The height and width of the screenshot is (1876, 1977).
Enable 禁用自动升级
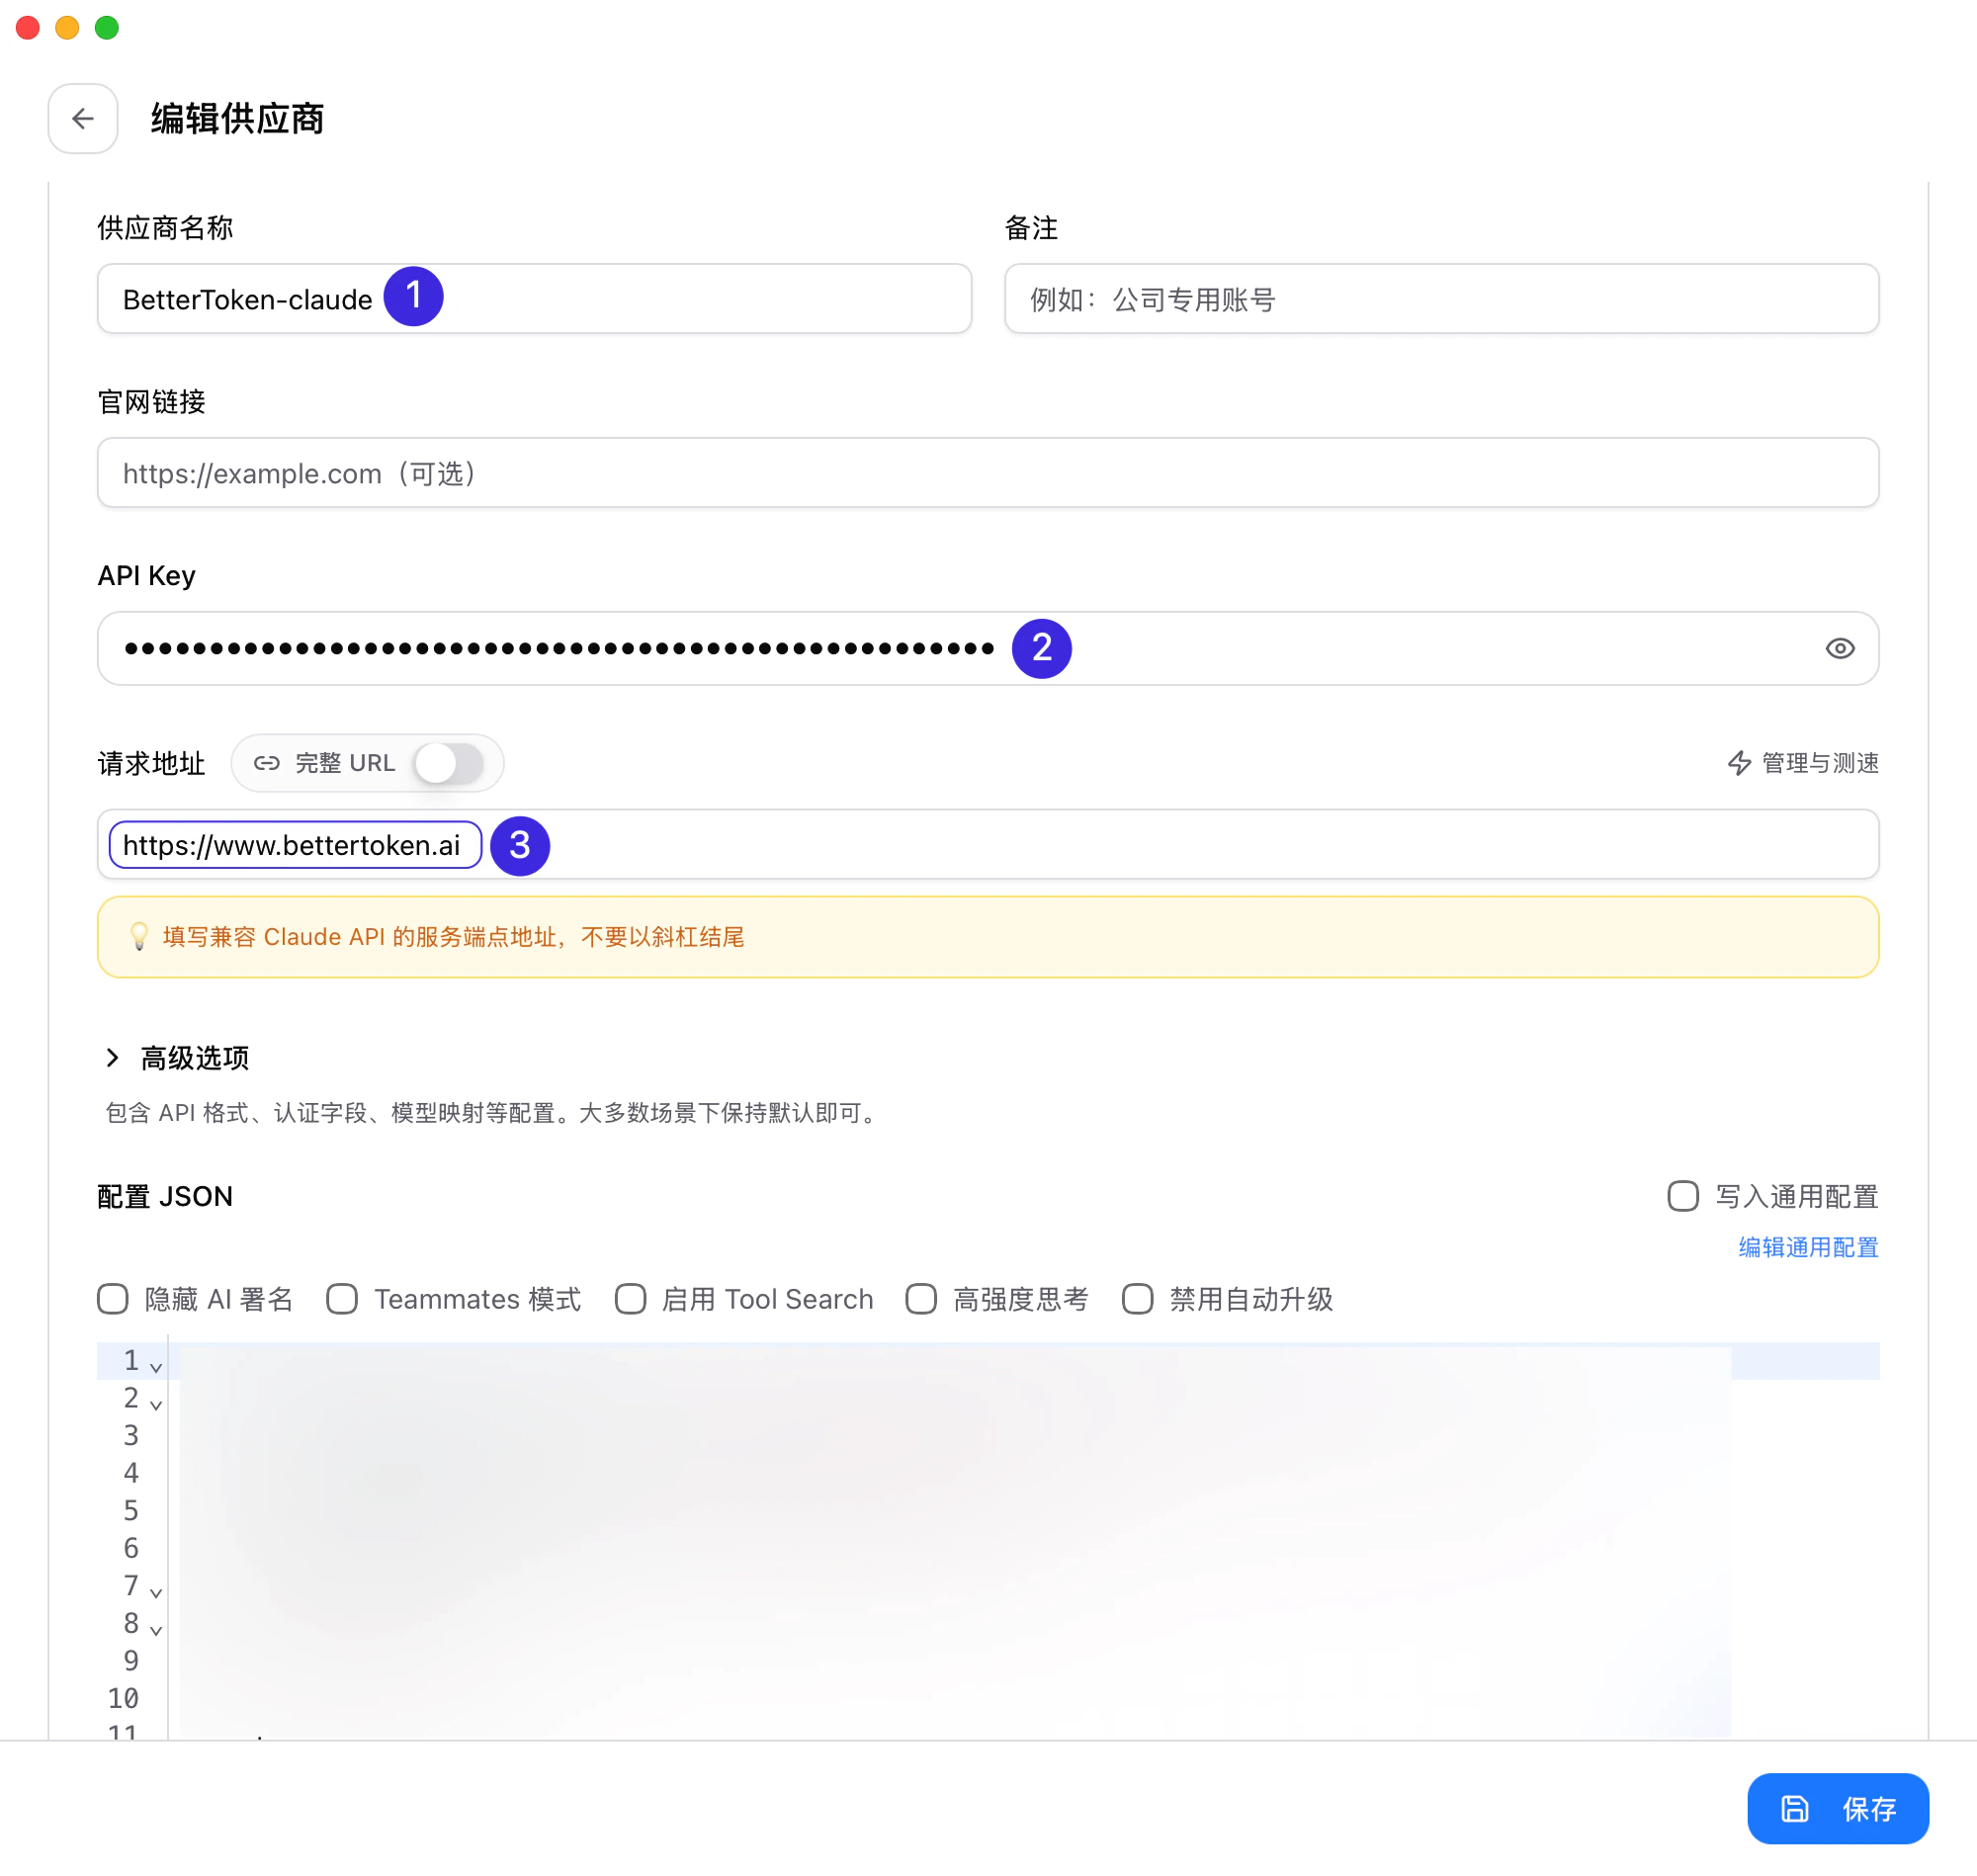pyautogui.click(x=1137, y=1299)
